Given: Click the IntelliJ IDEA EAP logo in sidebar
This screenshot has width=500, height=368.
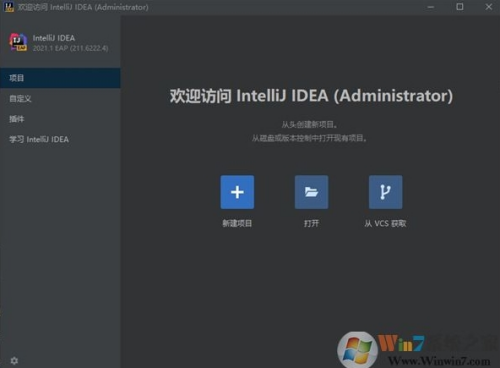Looking at the screenshot, I should 18,42.
